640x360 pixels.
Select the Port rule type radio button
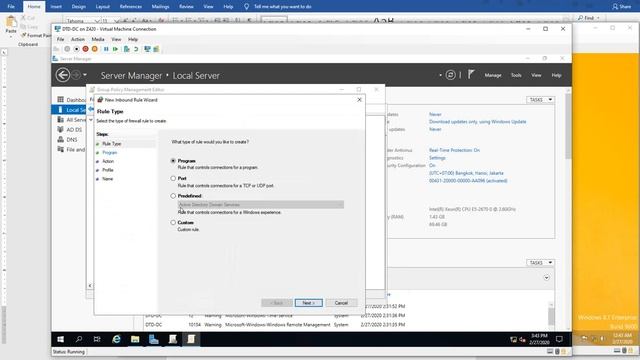(x=173, y=178)
